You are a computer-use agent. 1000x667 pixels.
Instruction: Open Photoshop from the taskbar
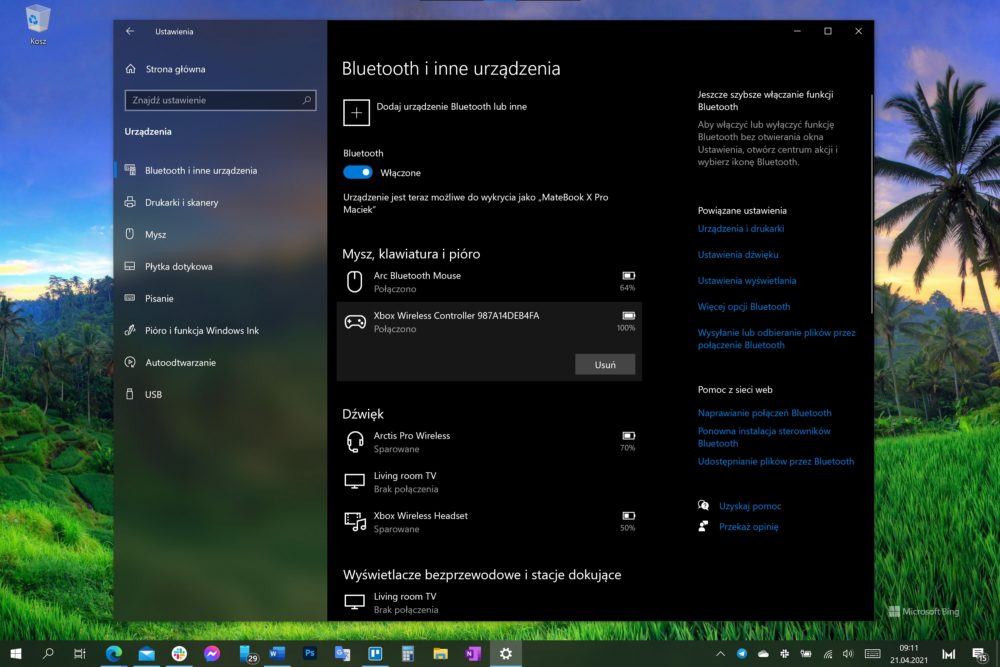(x=310, y=654)
